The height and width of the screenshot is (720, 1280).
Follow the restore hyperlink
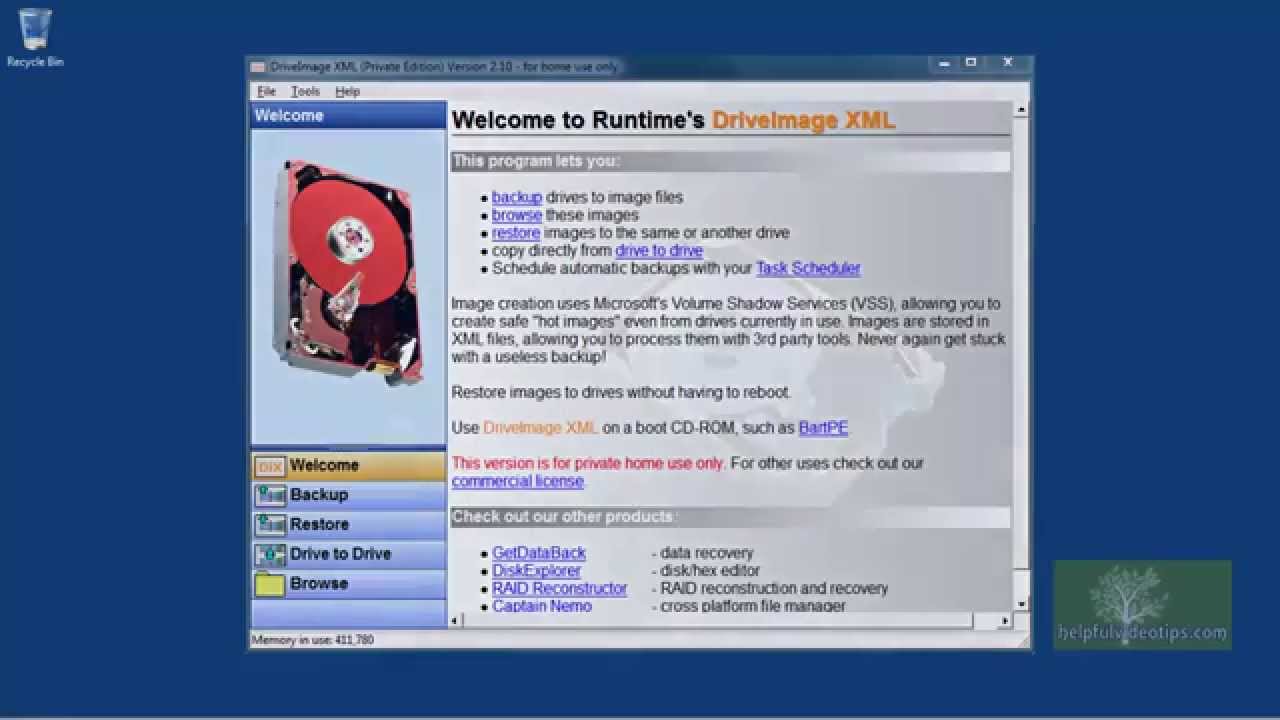pyautogui.click(x=516, y=233)
